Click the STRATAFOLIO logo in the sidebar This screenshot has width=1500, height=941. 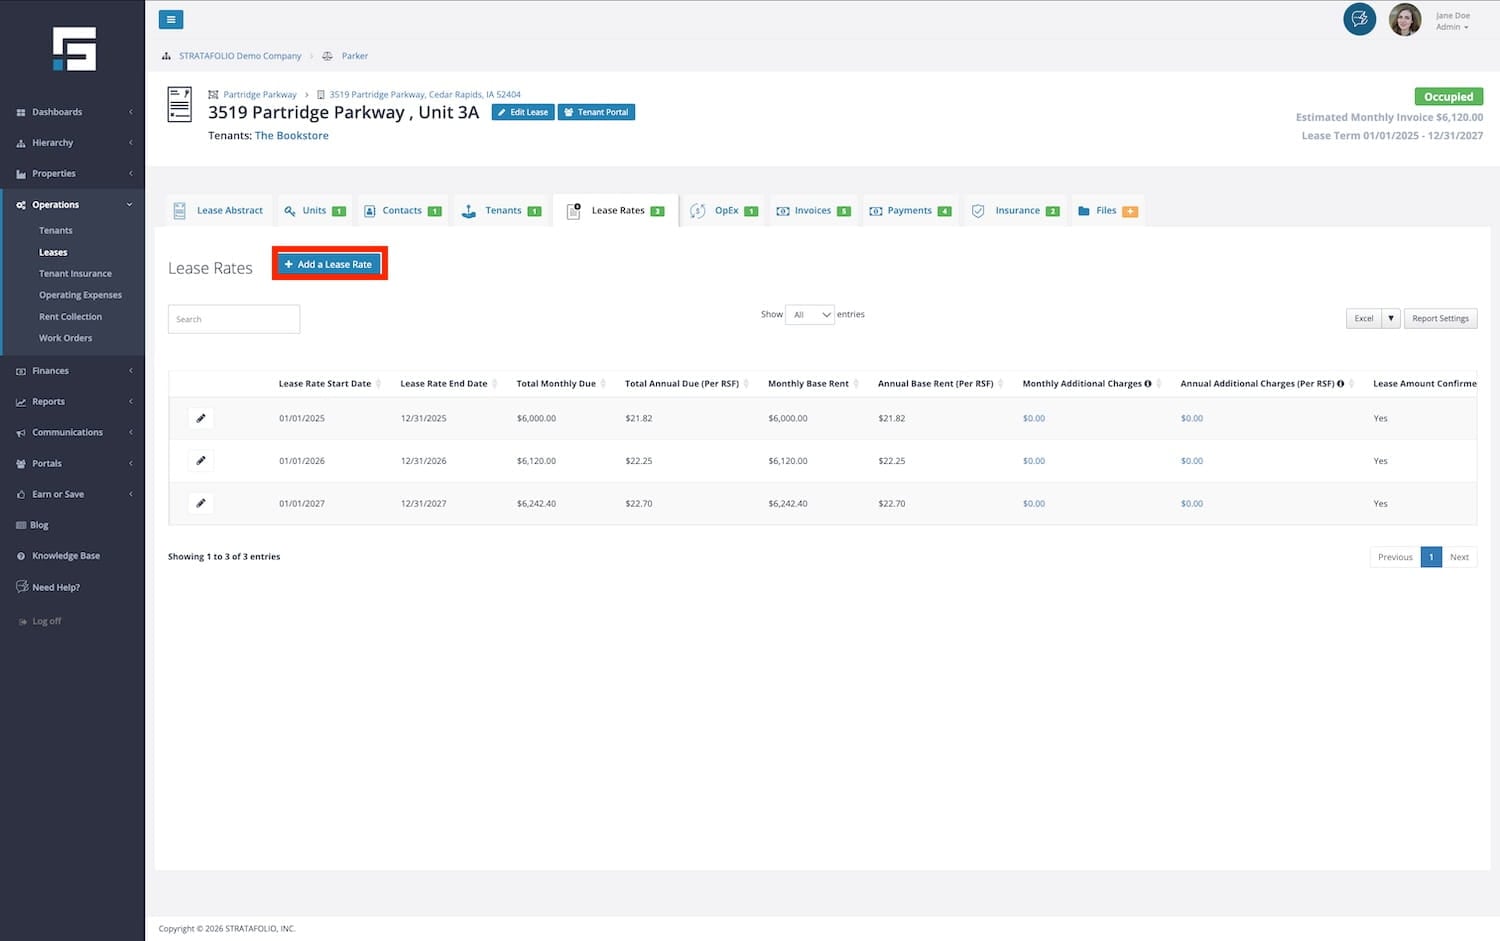coord(74,49)
